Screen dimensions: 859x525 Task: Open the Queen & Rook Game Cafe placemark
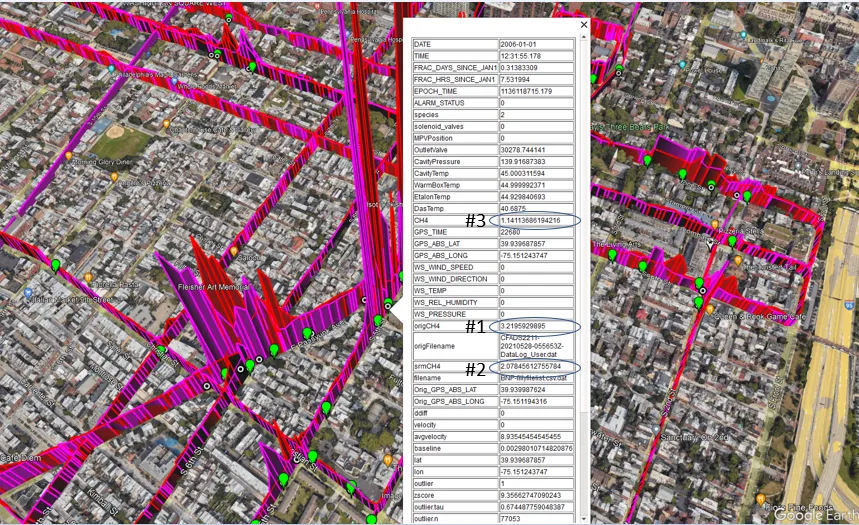pyautogui.click(x=709, y=309)
